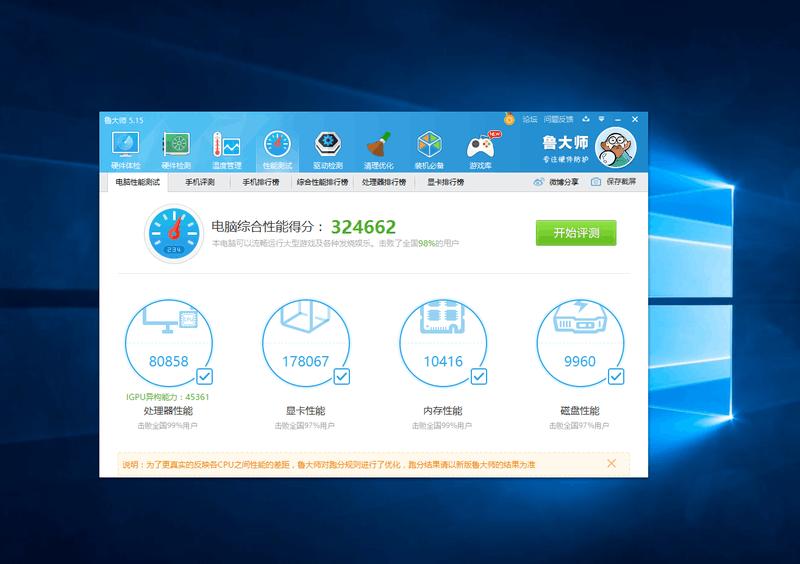800x564 pixels.
Task: Click the 磁盘性能 label
Action: click(x=580, y=411)
